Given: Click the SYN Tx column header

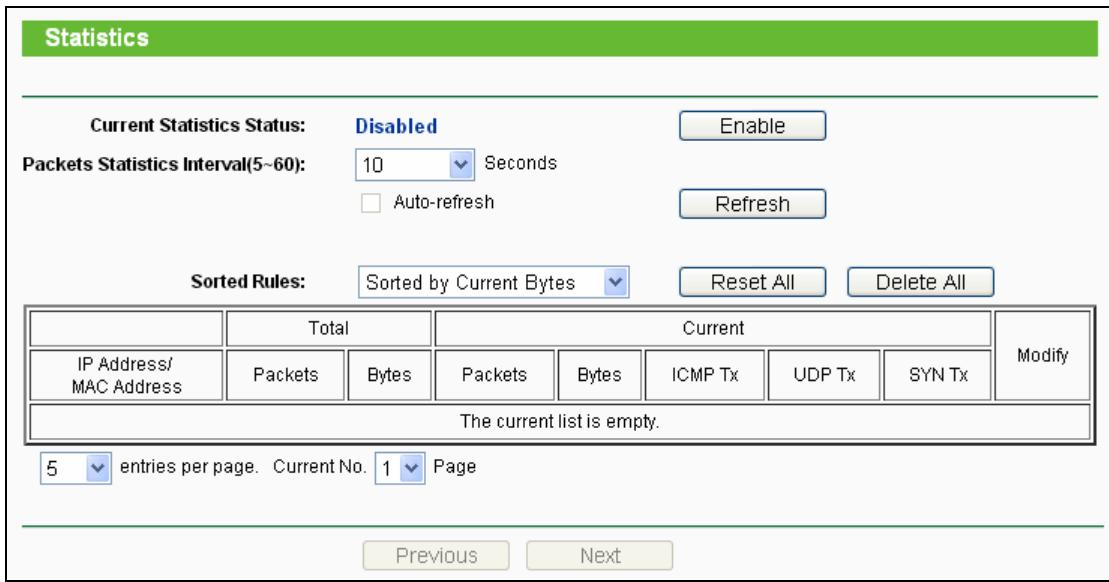Looking at the screenshot, I should pyautogui.click(x=938, y=375).
